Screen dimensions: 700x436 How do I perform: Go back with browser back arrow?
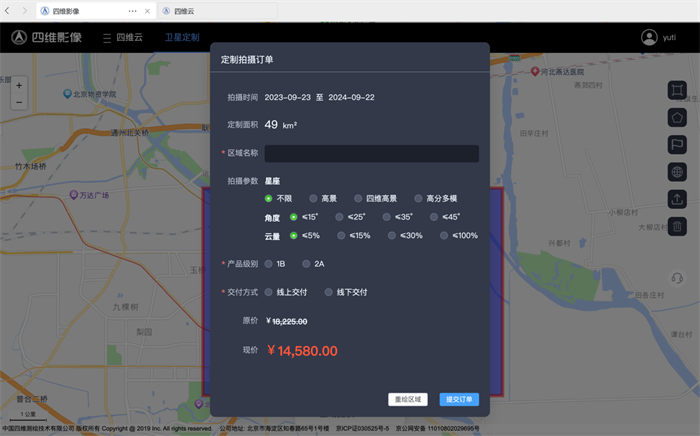(7, 11)
